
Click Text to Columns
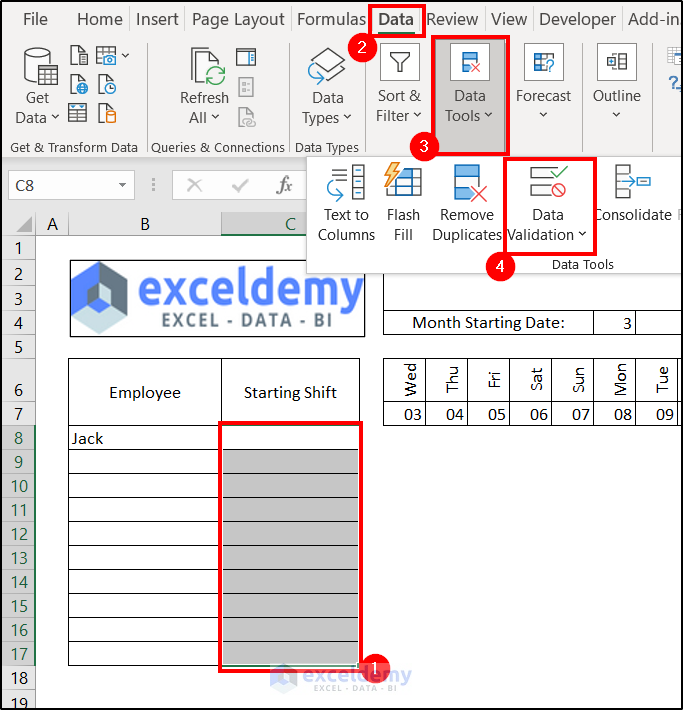[x=346, y=203]
